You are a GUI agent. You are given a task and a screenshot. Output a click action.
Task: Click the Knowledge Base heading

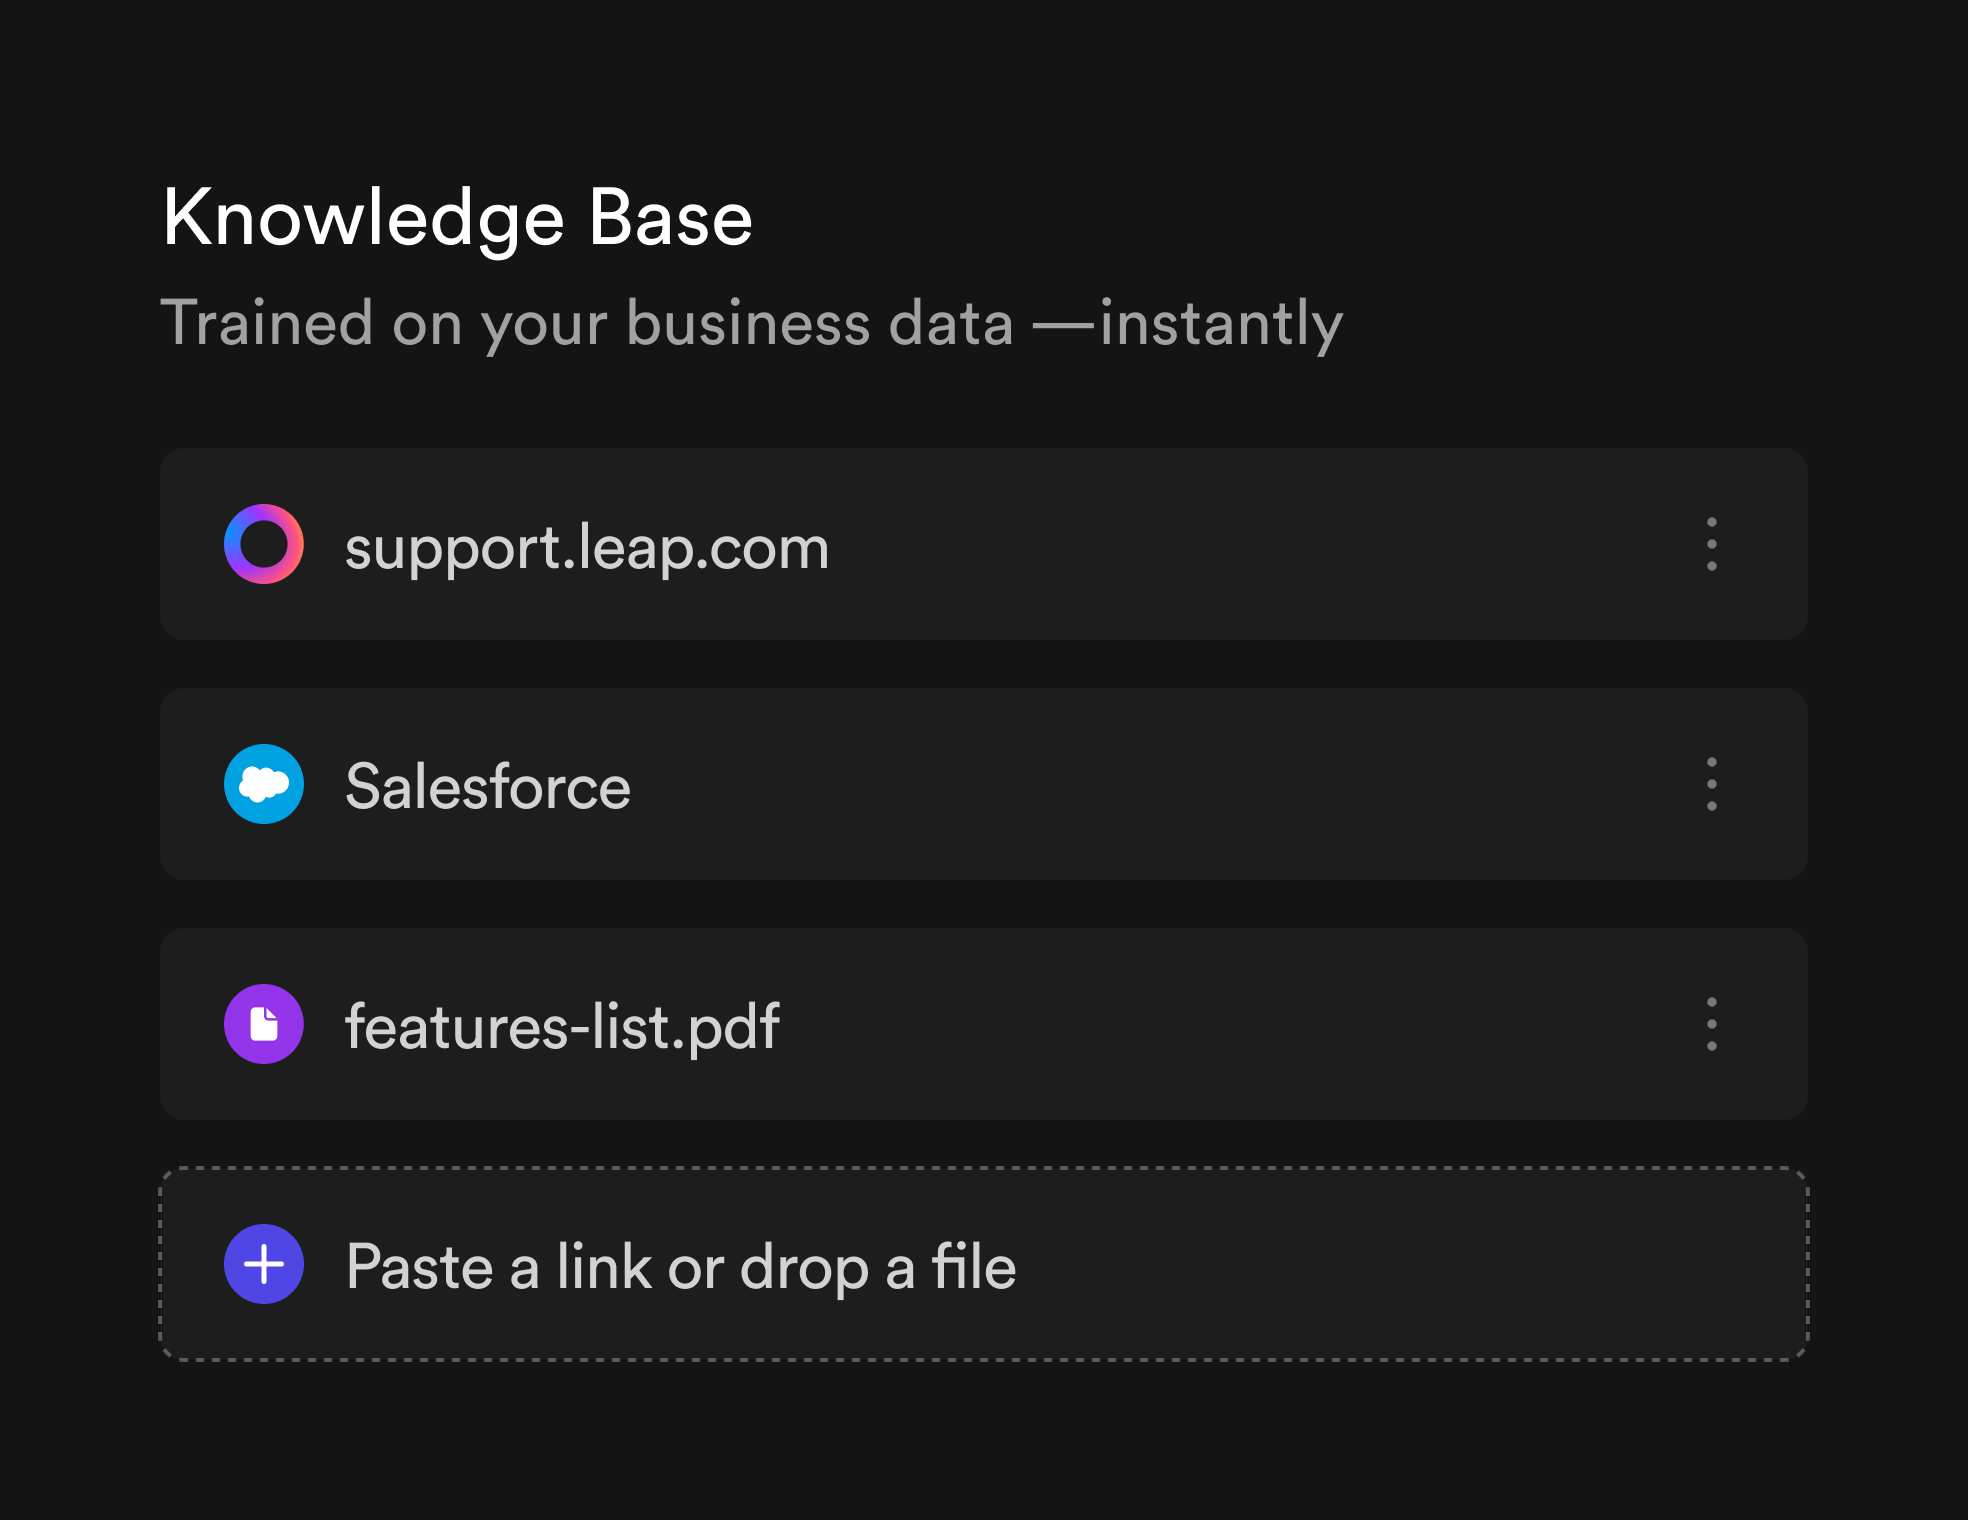pos(457,218)
